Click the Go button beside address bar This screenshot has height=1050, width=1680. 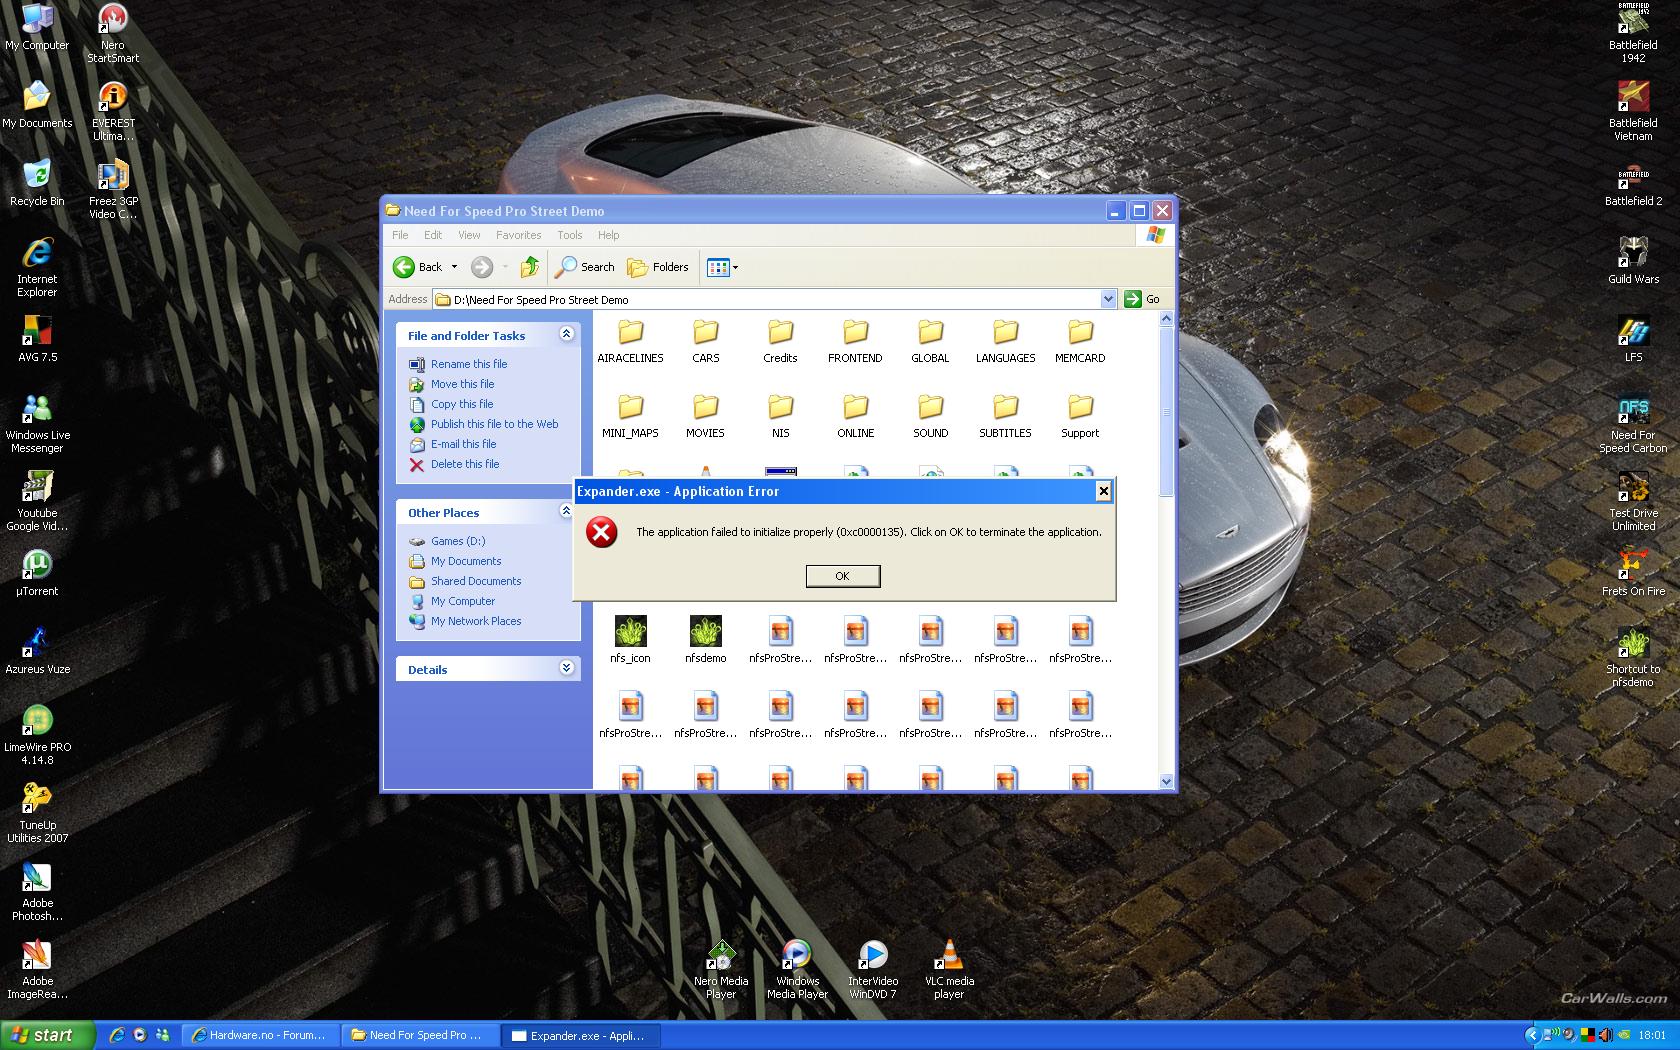1142,299
